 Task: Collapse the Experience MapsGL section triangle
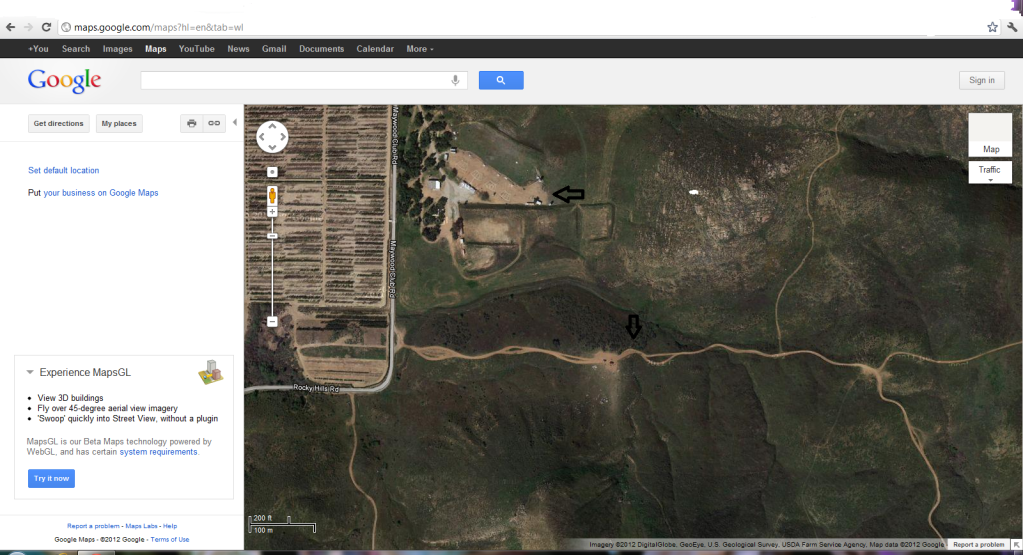[31, 373]
